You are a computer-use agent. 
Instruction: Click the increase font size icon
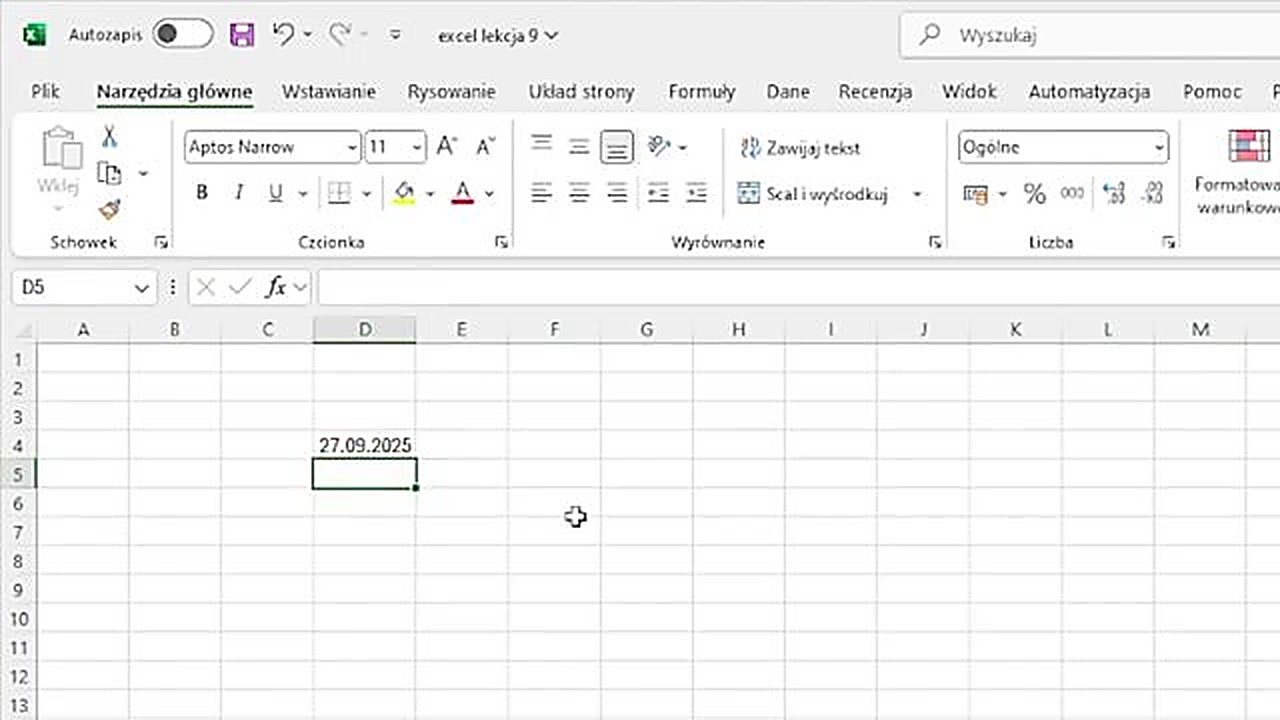pos(447,147)
